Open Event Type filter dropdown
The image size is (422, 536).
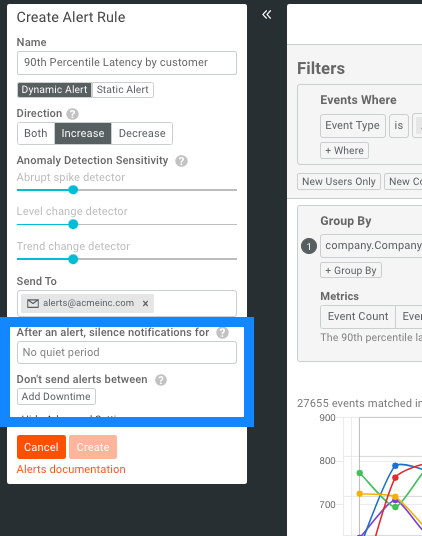[353, 126]
